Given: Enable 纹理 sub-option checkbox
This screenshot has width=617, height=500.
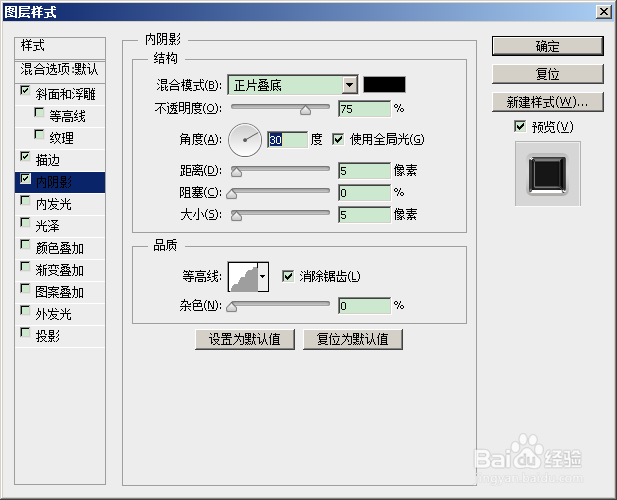Looking at the screenshot, I should coord(39,135).
